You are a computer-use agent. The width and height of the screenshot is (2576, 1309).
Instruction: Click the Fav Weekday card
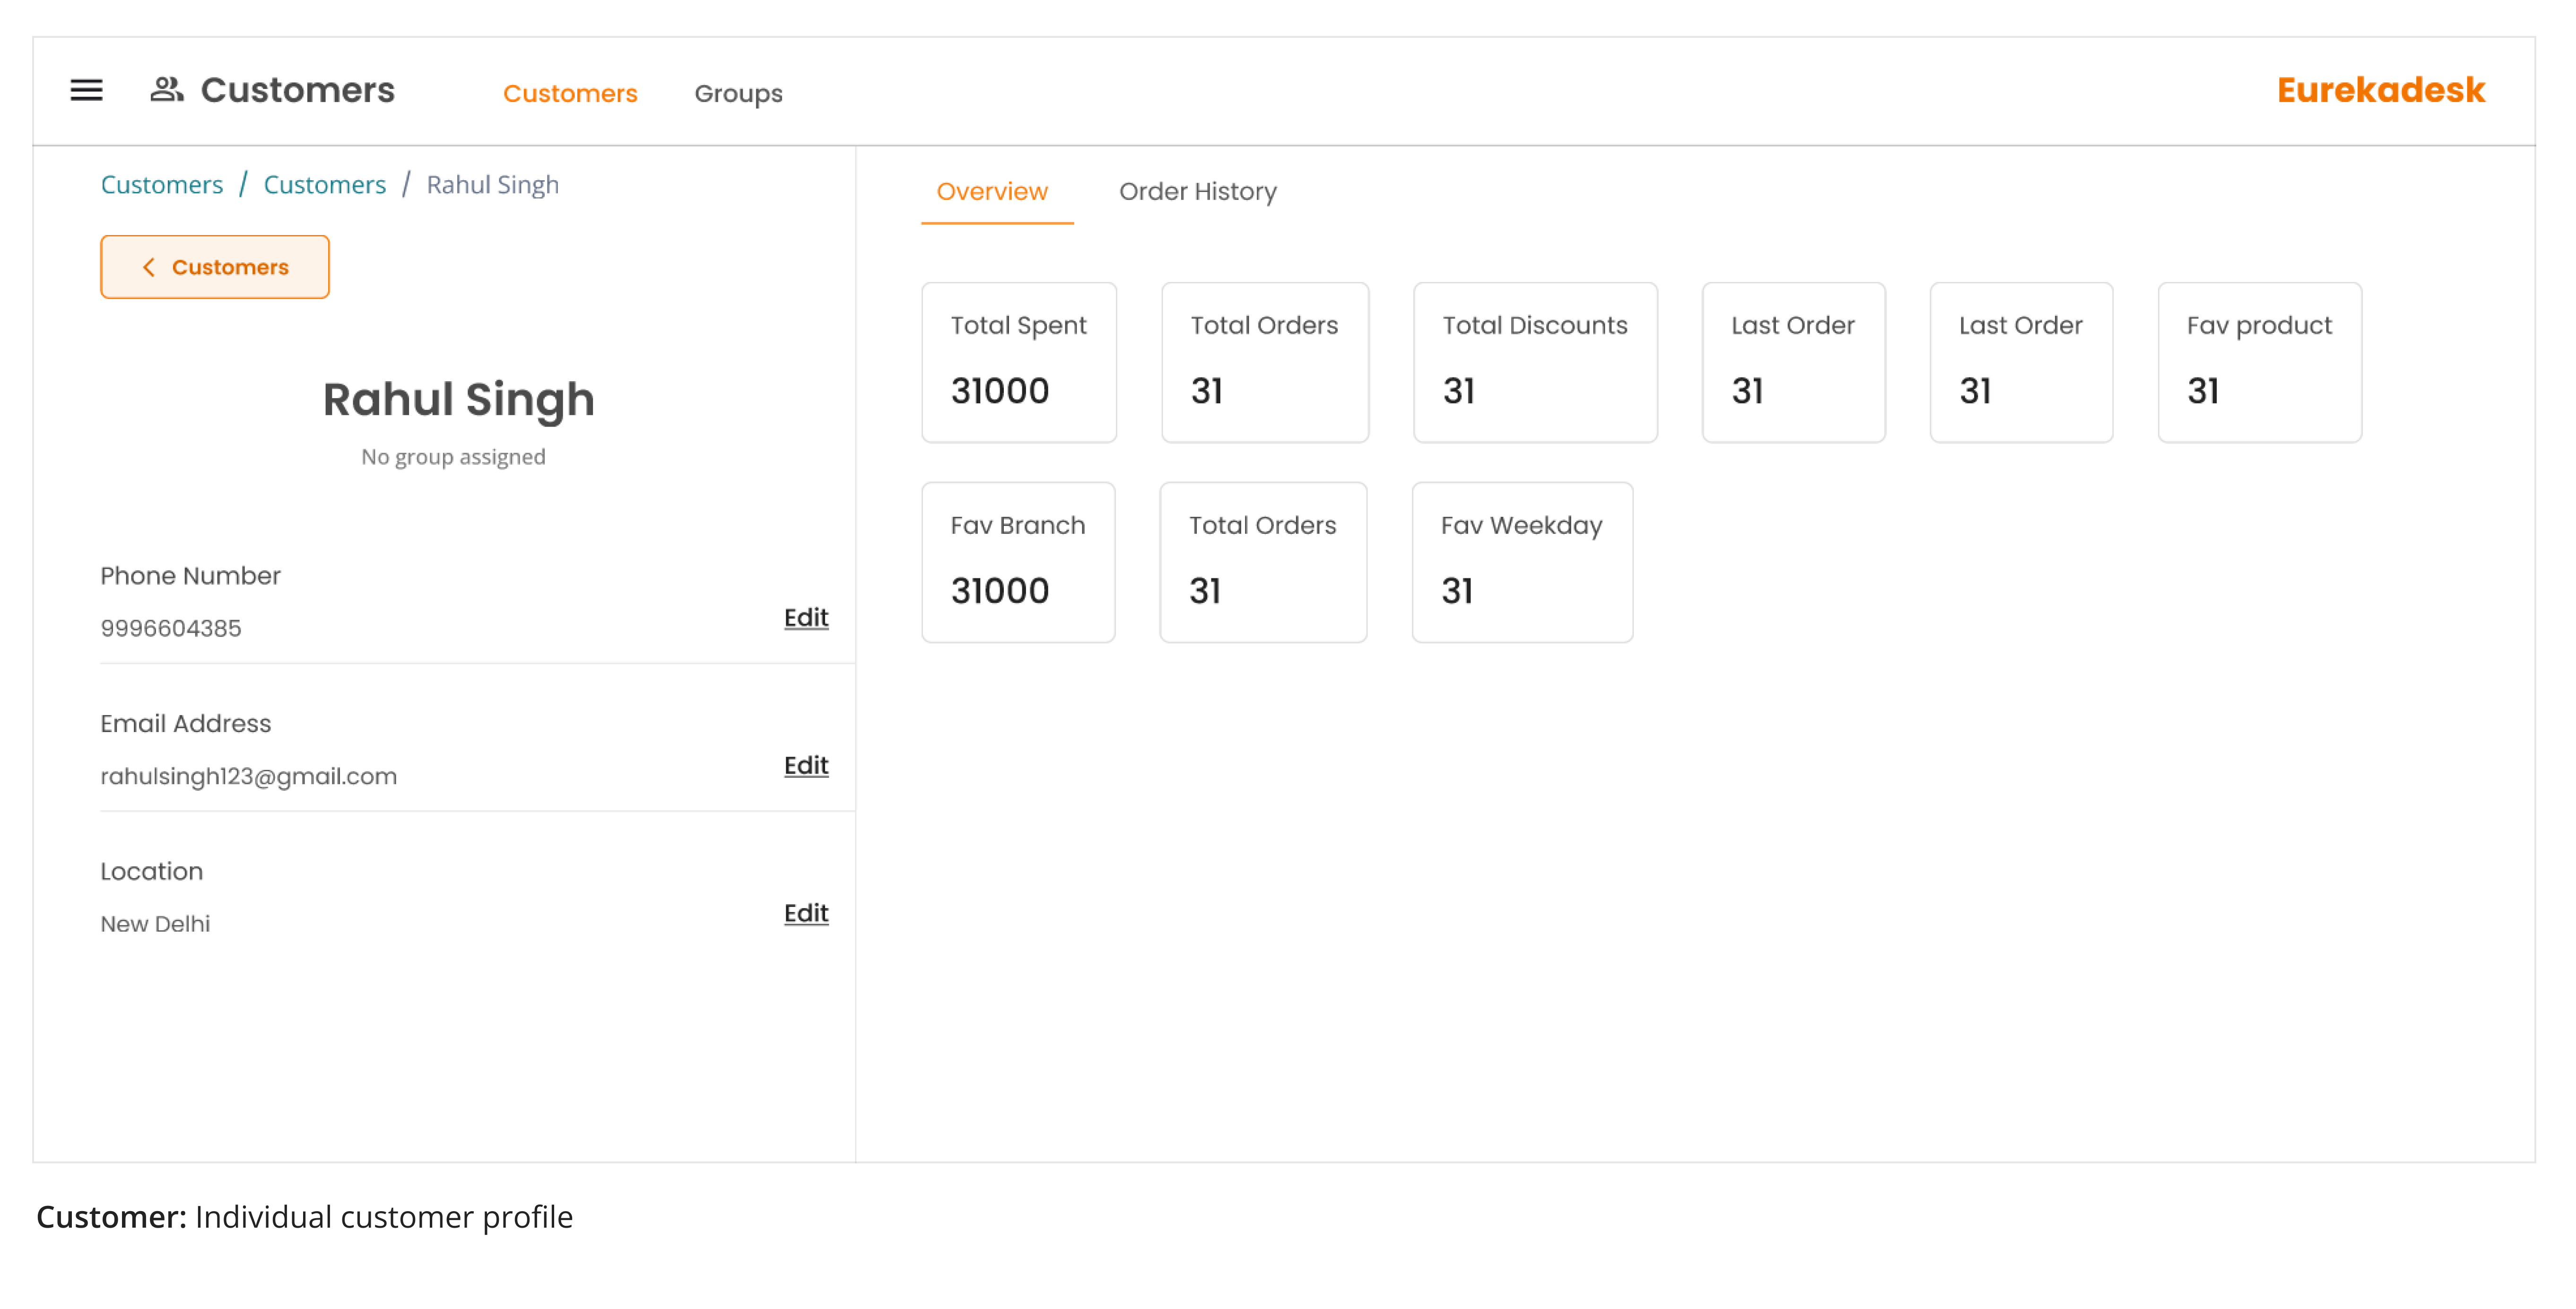1522,562
